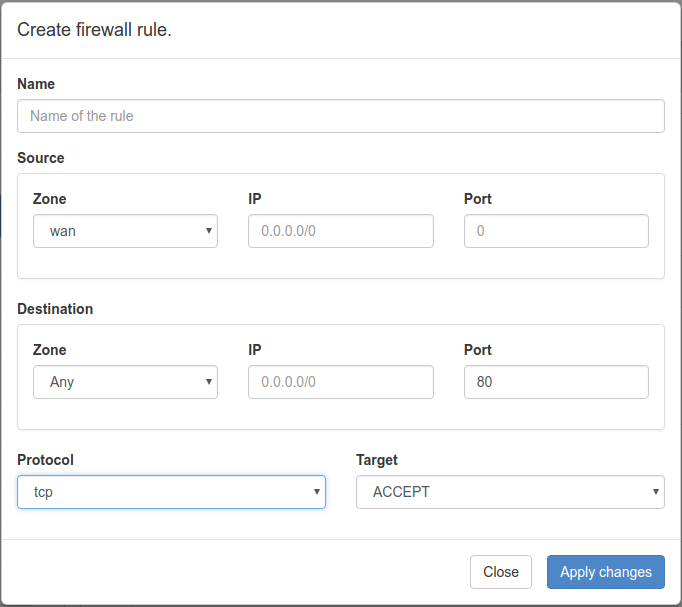This screenshot has width=682, height=607.
Task: Click the IP label in Destination section
Action: point(255,350)
